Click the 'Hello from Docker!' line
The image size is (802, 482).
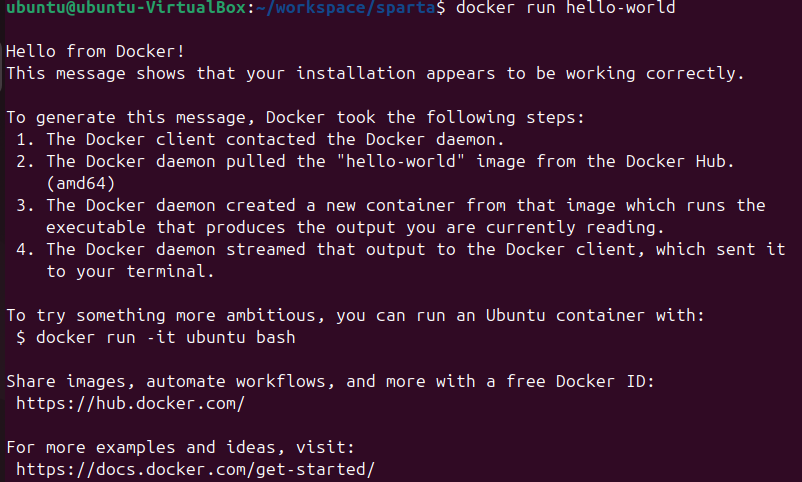[x=95, y=51]
